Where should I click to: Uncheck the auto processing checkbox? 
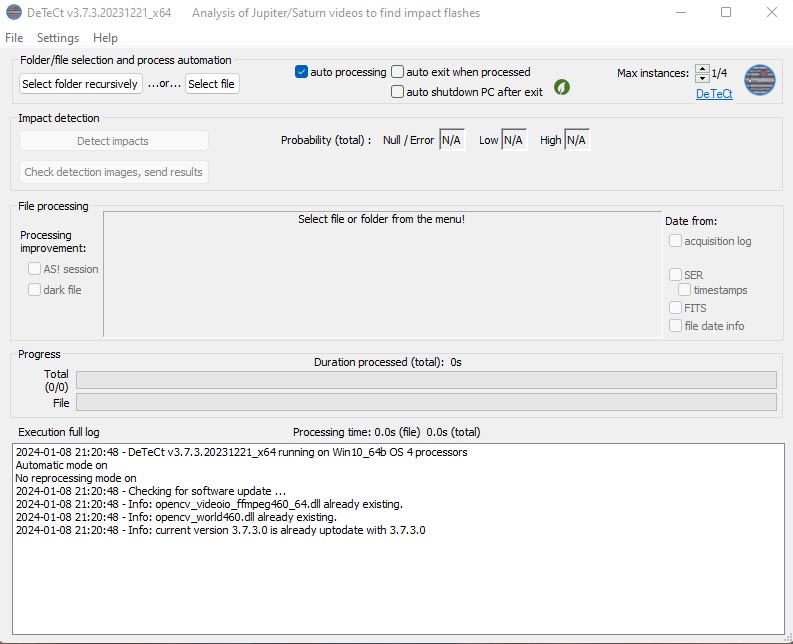(301, 72)
